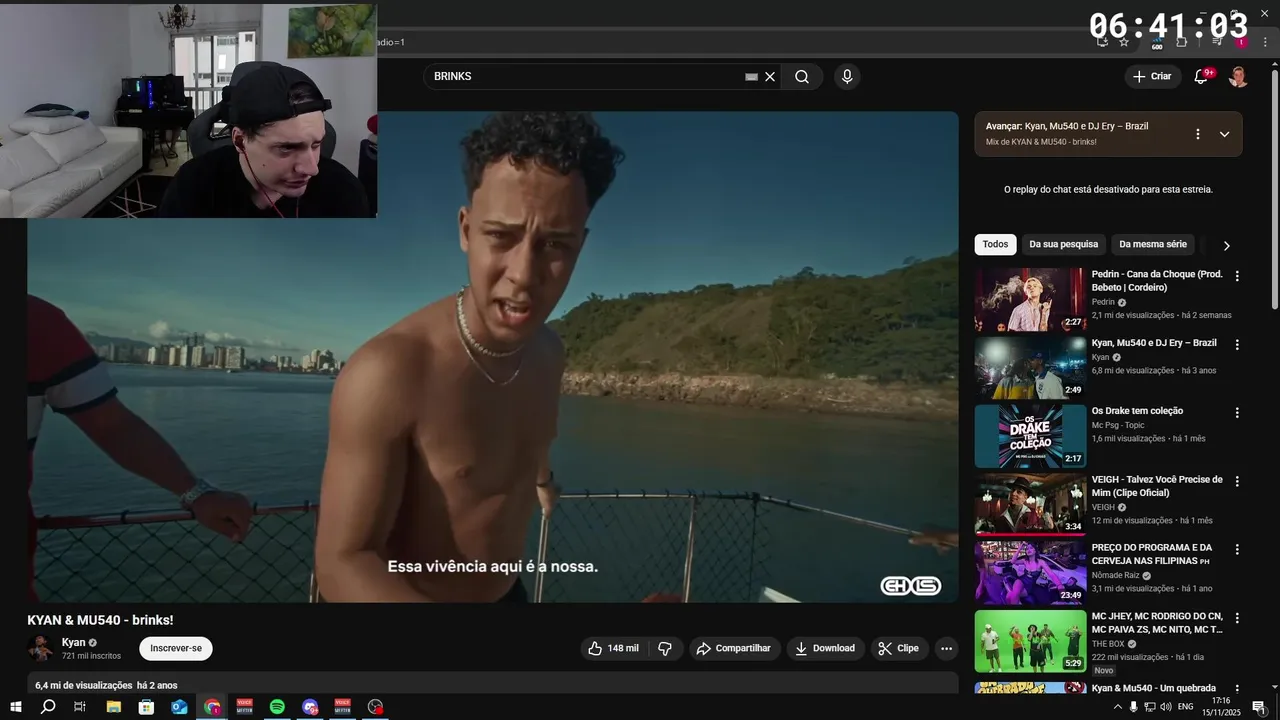This screenshot has height=720, width=1280.
Task: Download the video
Action: 825,648
